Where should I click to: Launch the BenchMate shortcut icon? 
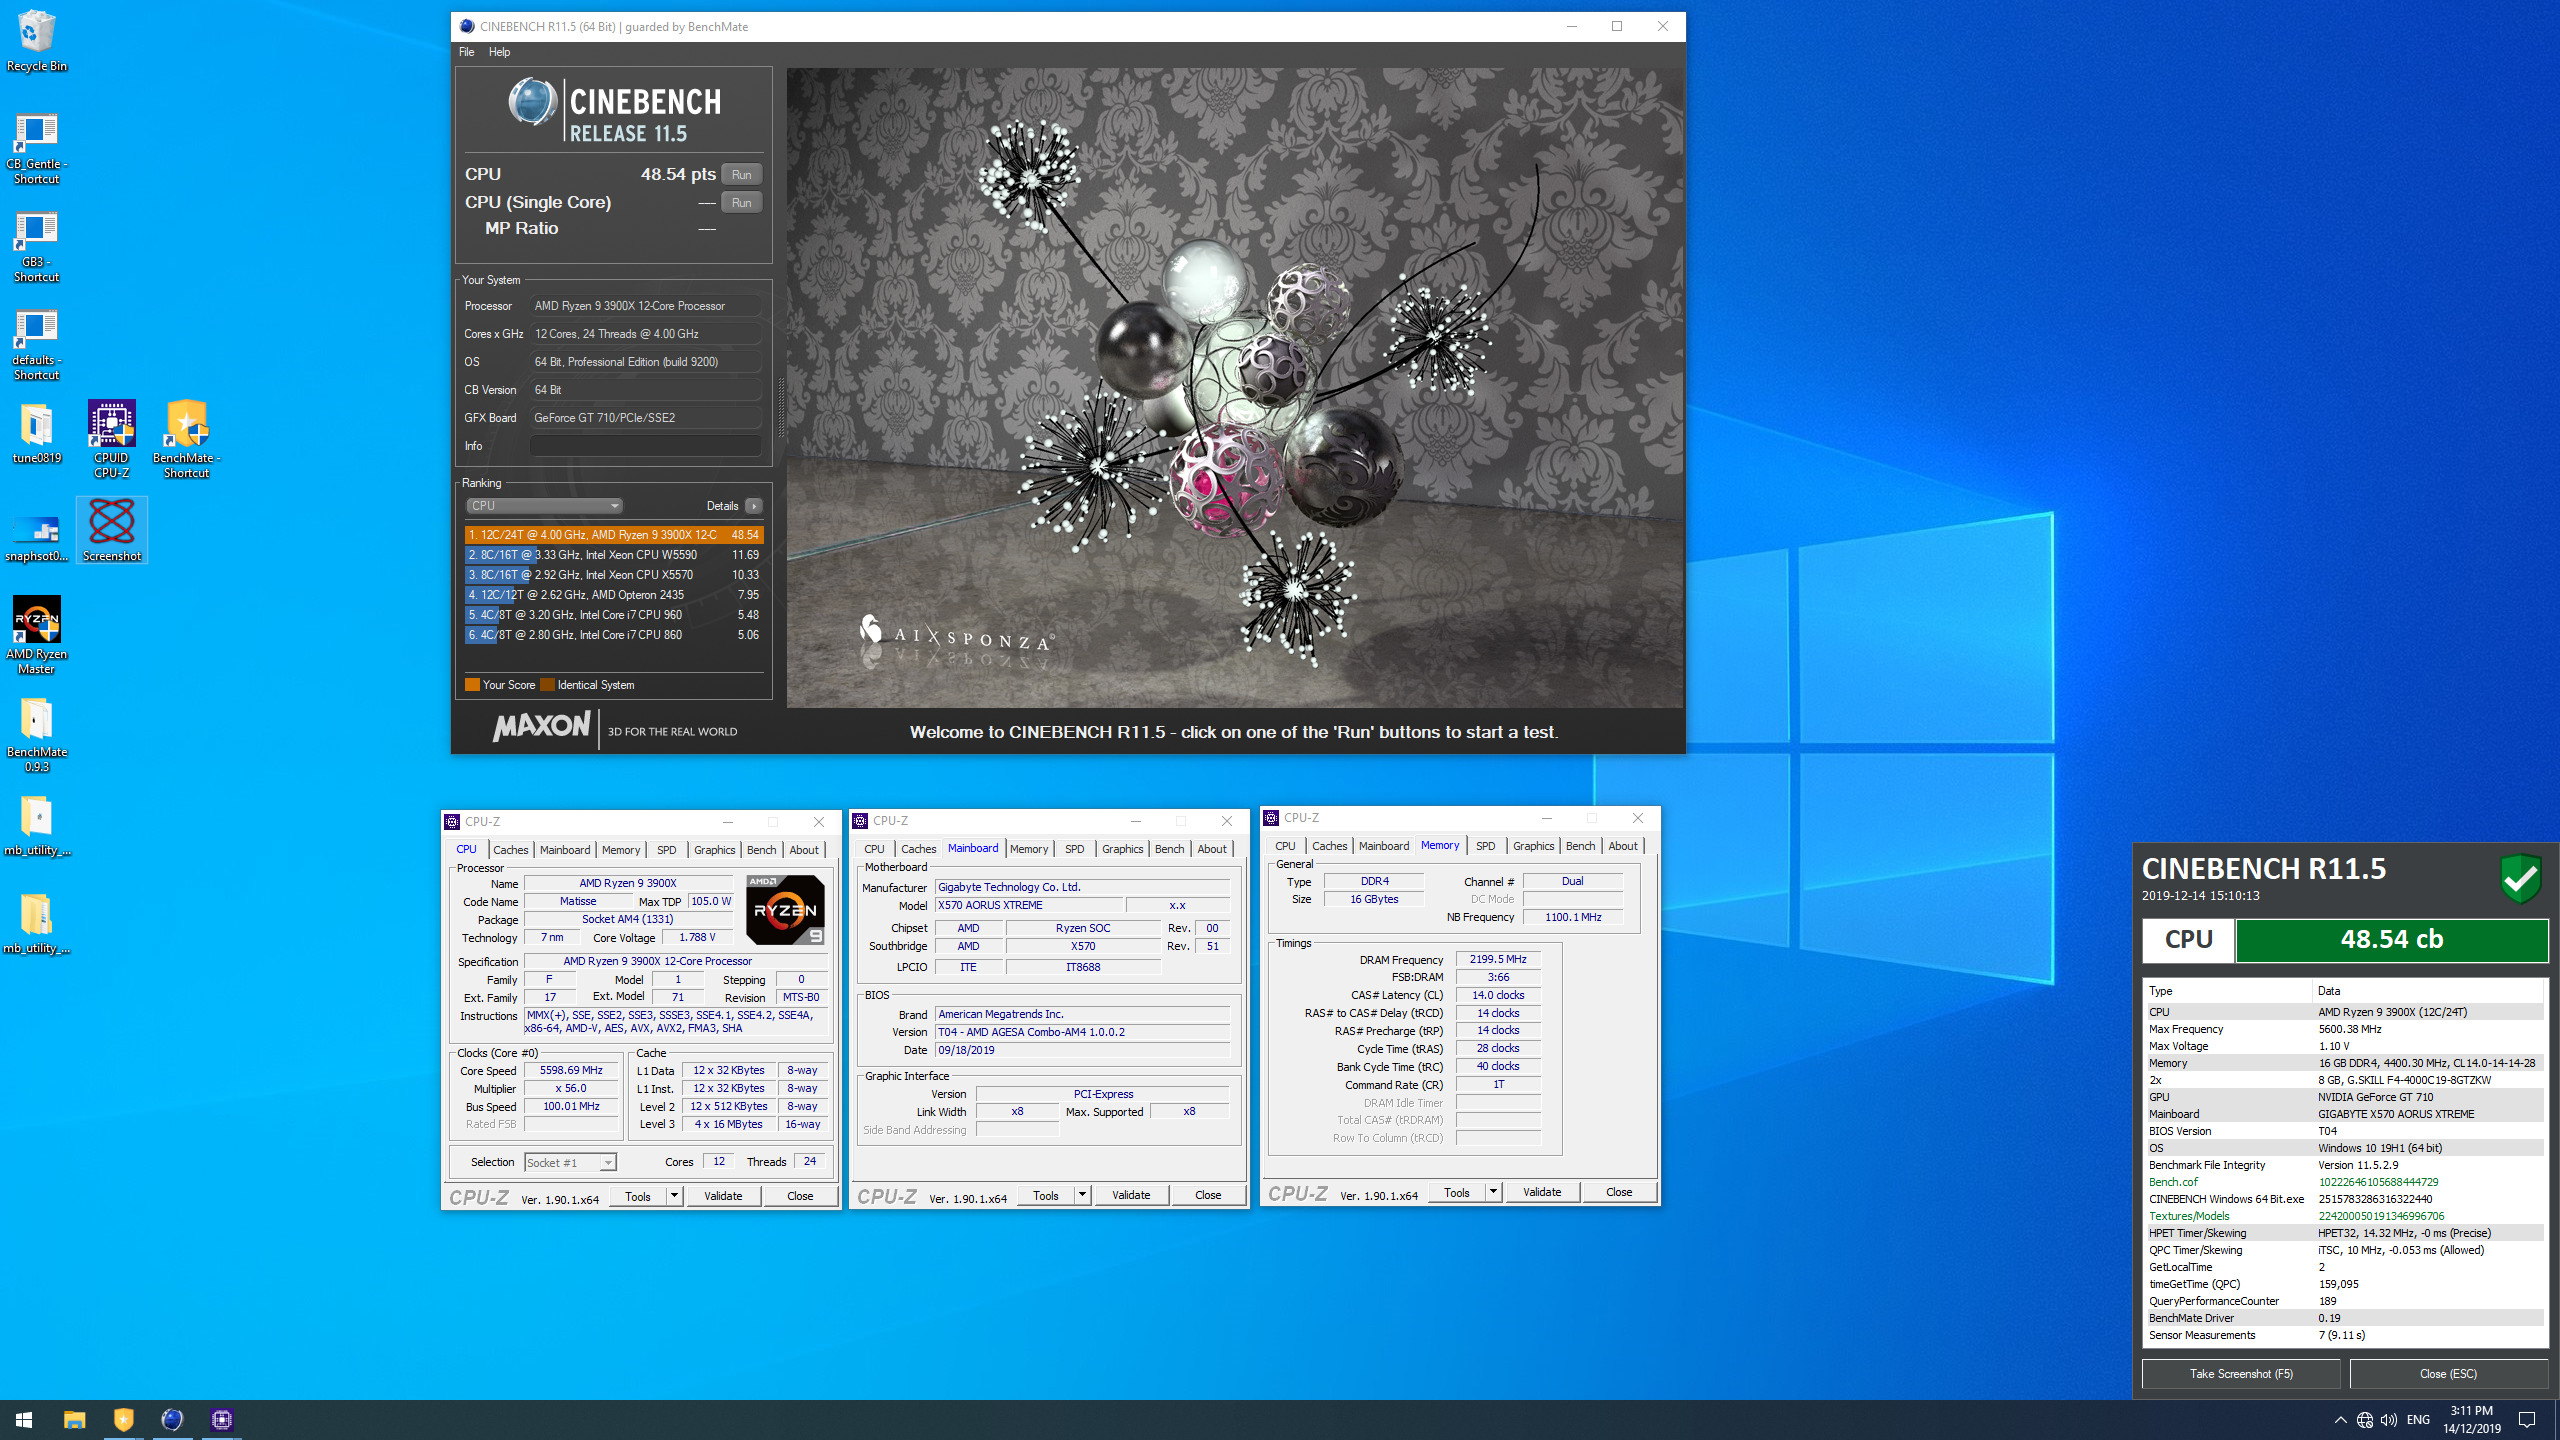[187, 440]
